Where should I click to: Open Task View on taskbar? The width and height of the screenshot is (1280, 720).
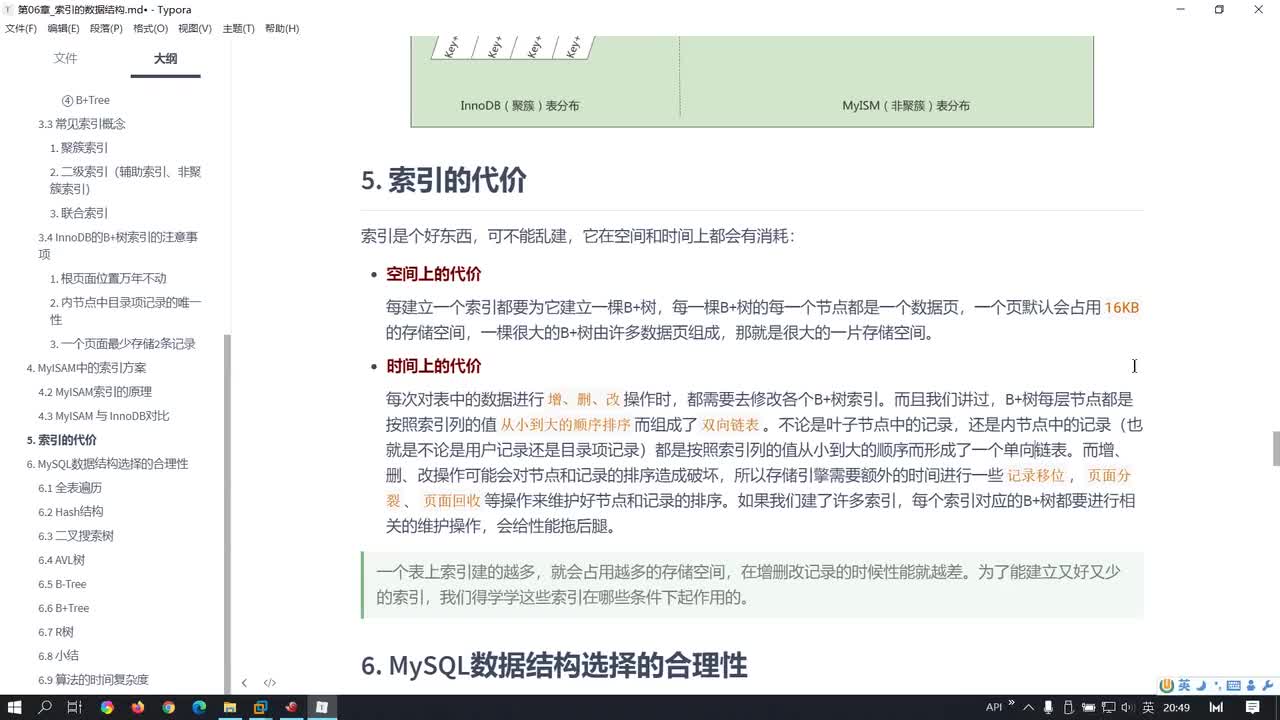click(75, 707)
